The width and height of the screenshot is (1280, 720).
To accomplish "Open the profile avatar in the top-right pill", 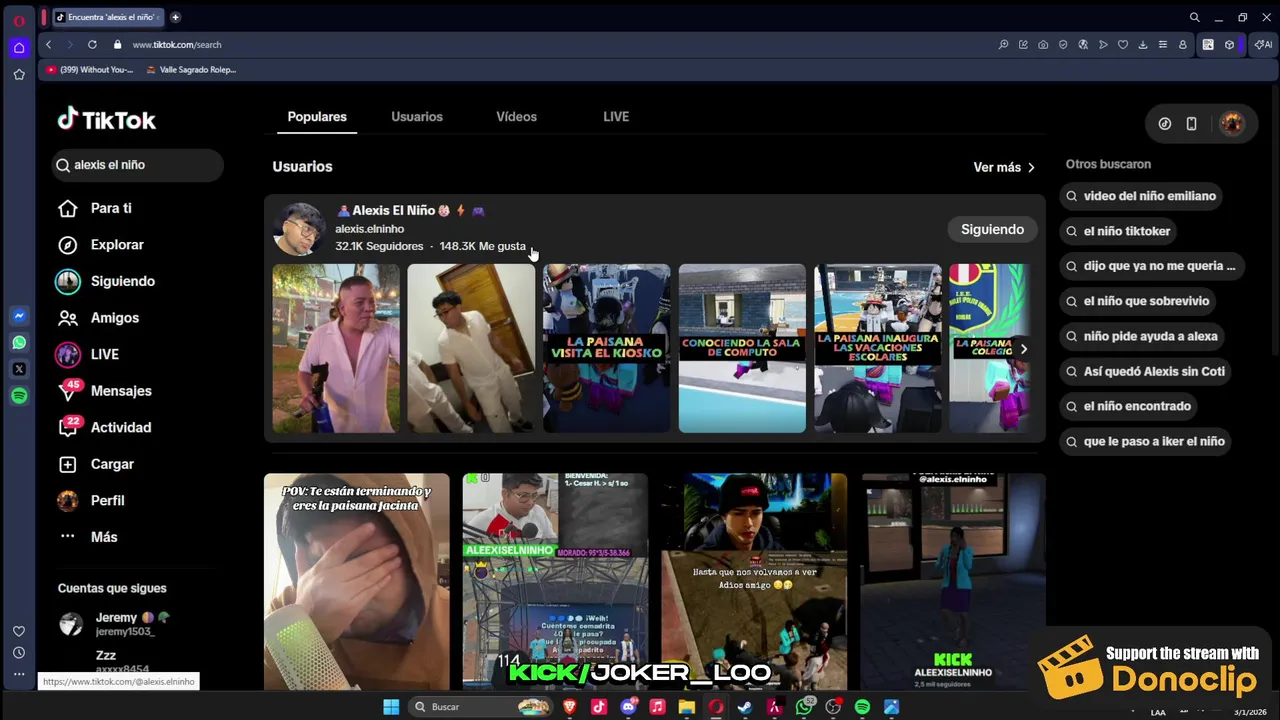I will [x=1231, y=124].
